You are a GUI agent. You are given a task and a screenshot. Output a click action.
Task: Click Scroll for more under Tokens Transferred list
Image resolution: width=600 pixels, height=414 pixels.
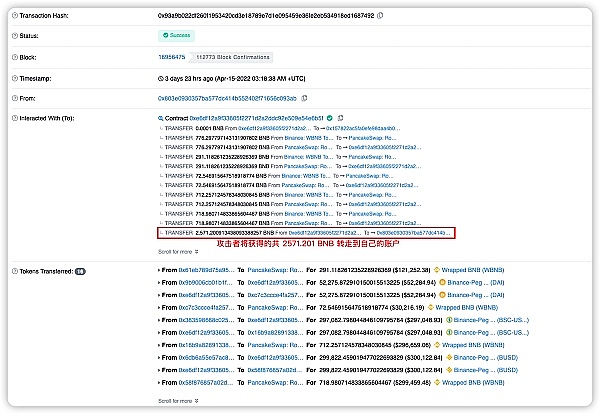pos(178,401)
